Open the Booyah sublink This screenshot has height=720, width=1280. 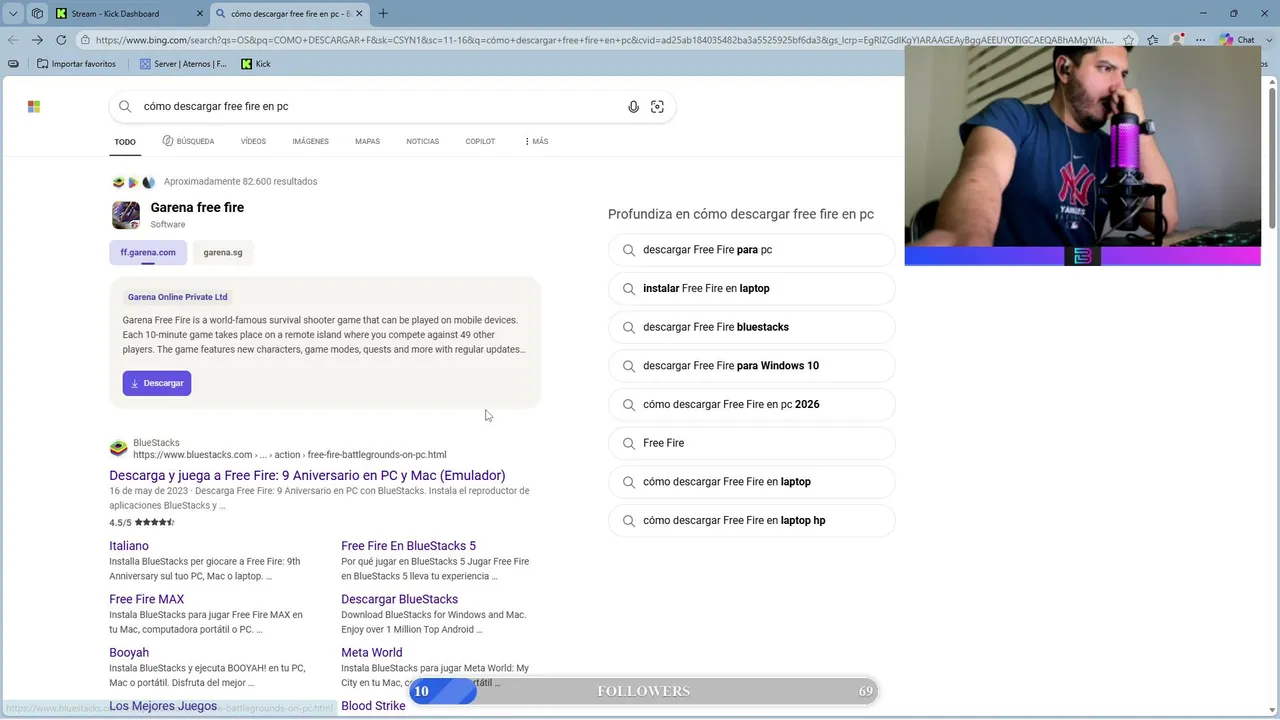(129, 652)
